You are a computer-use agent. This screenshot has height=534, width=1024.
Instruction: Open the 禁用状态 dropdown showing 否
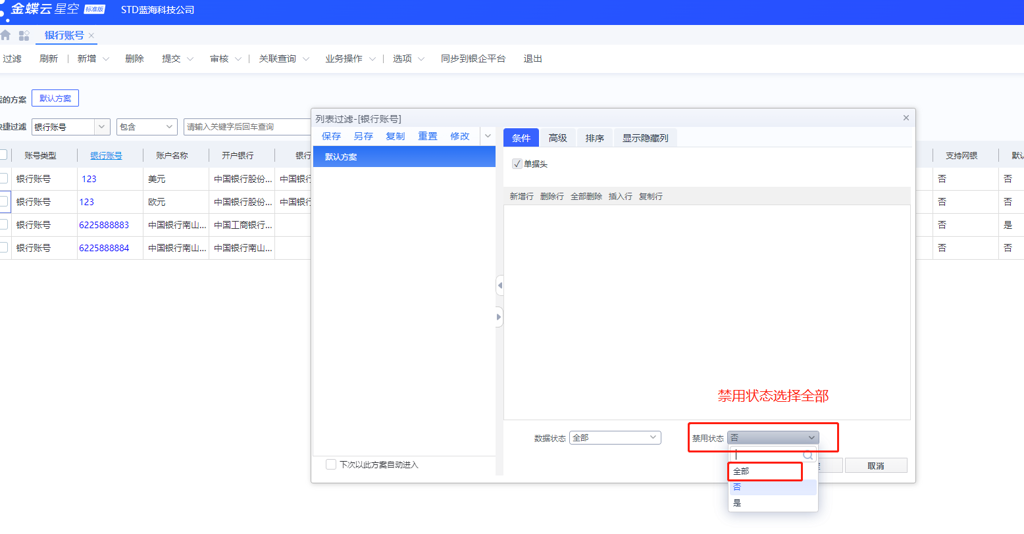pos(773,437)
